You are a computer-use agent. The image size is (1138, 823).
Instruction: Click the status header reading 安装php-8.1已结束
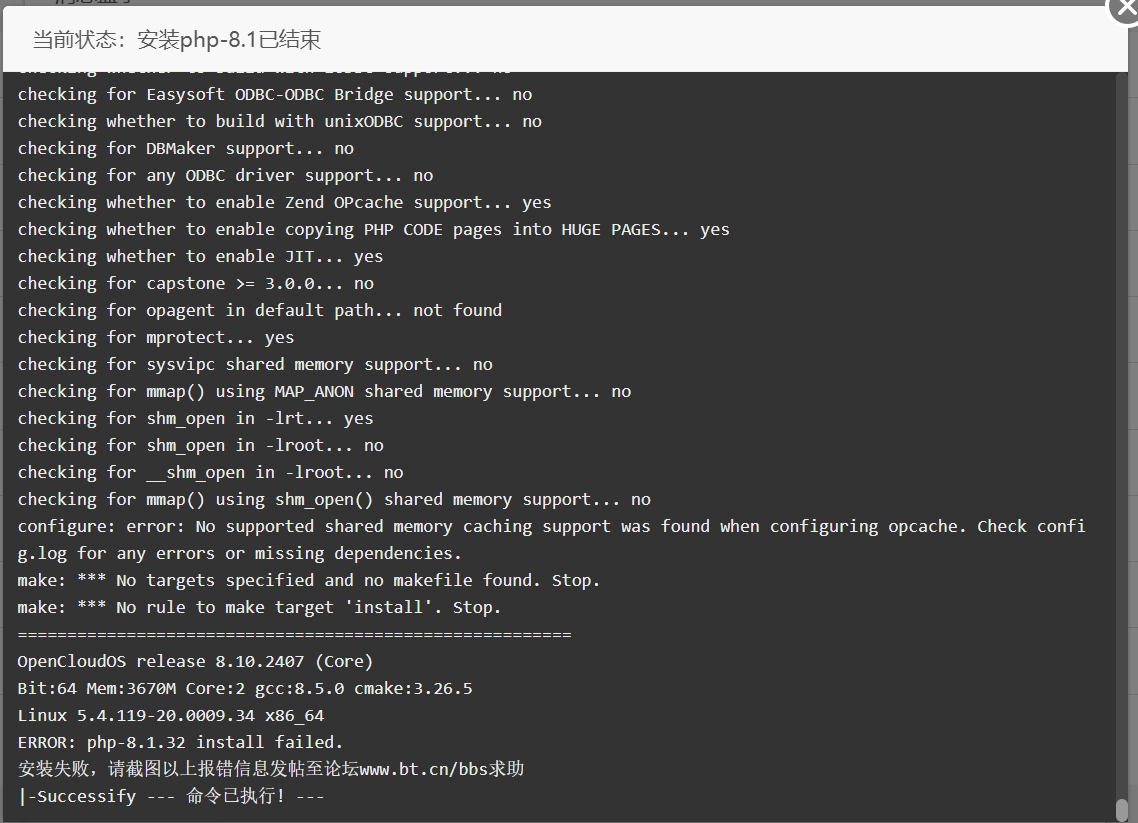click(x=176, y=39)
